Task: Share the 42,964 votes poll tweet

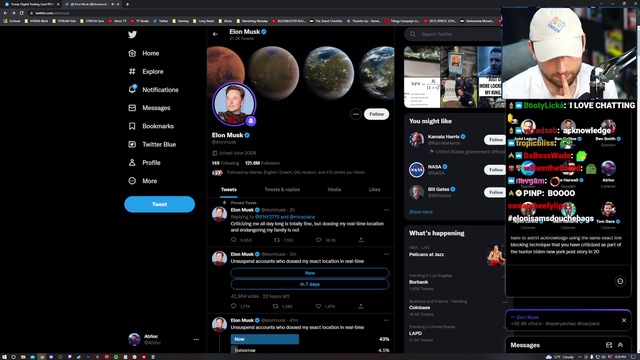Action: coord(361,306)
